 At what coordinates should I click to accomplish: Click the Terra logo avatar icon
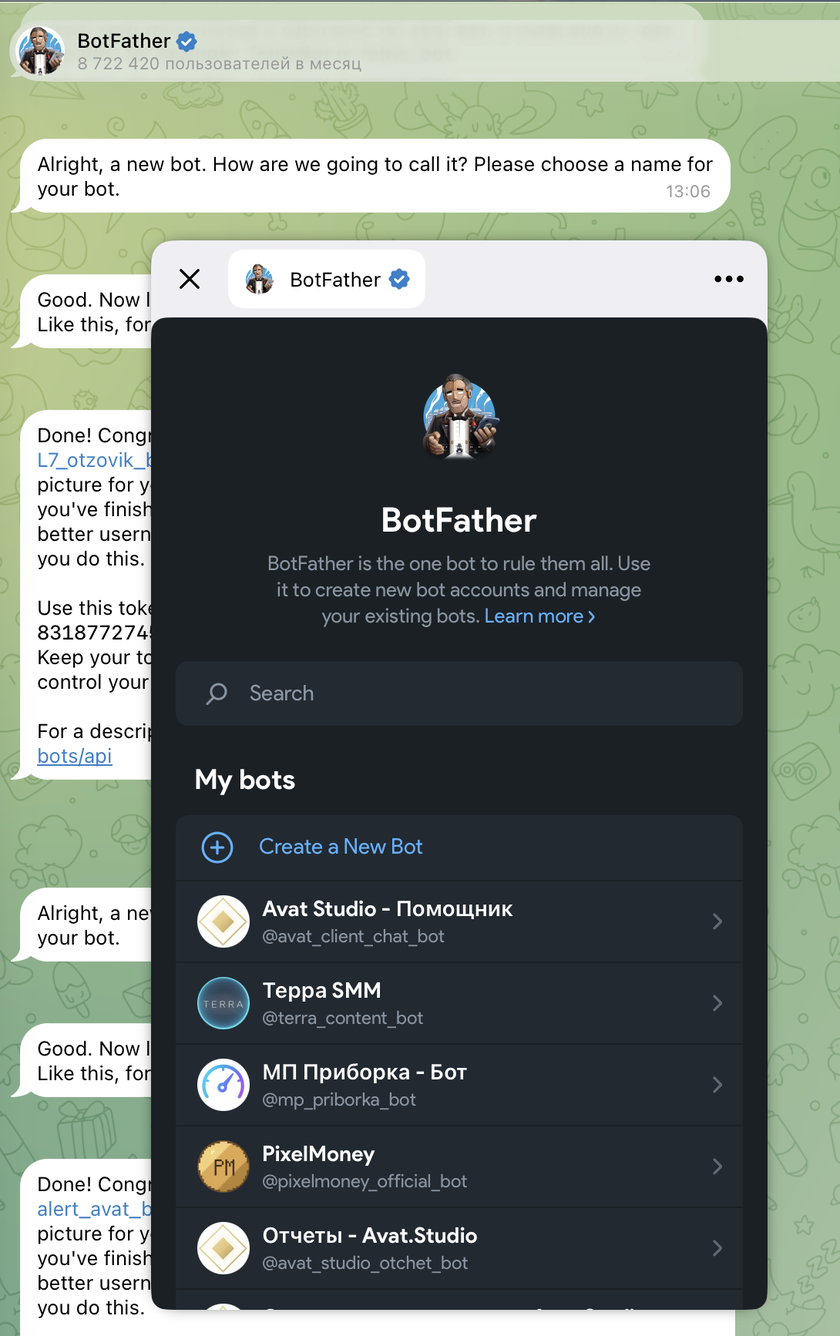coord(223,1003)
